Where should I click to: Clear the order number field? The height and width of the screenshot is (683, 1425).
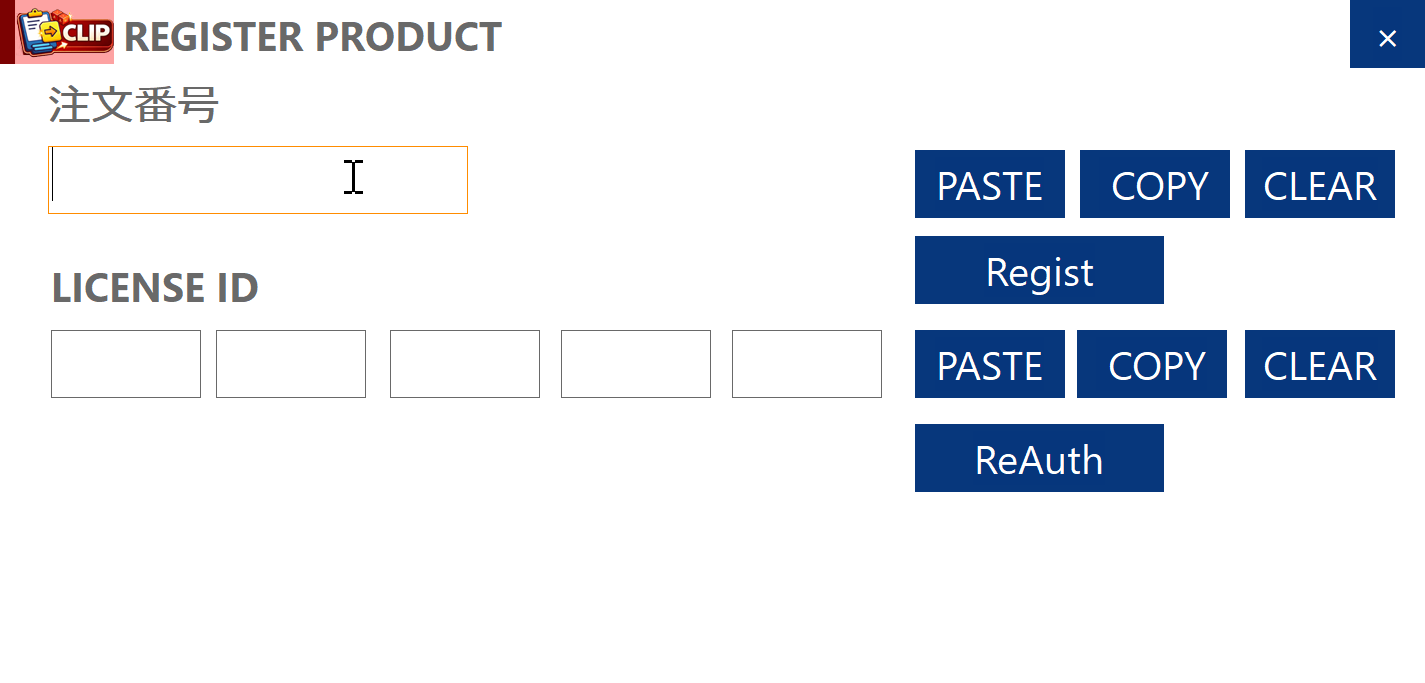[x=1319, y=185]
